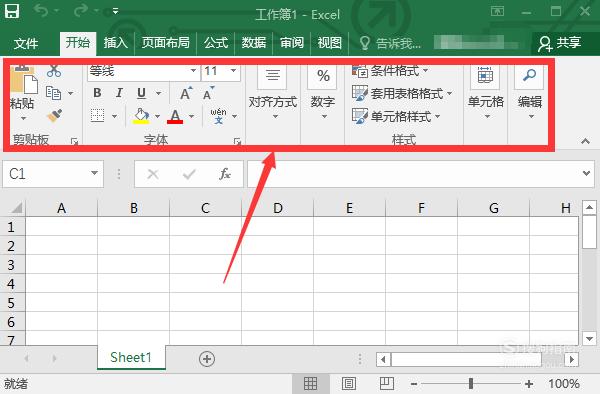Switch to Page Layout view icon
The height and width of the screenshot is (394, 600).
(x=349, y=383)
